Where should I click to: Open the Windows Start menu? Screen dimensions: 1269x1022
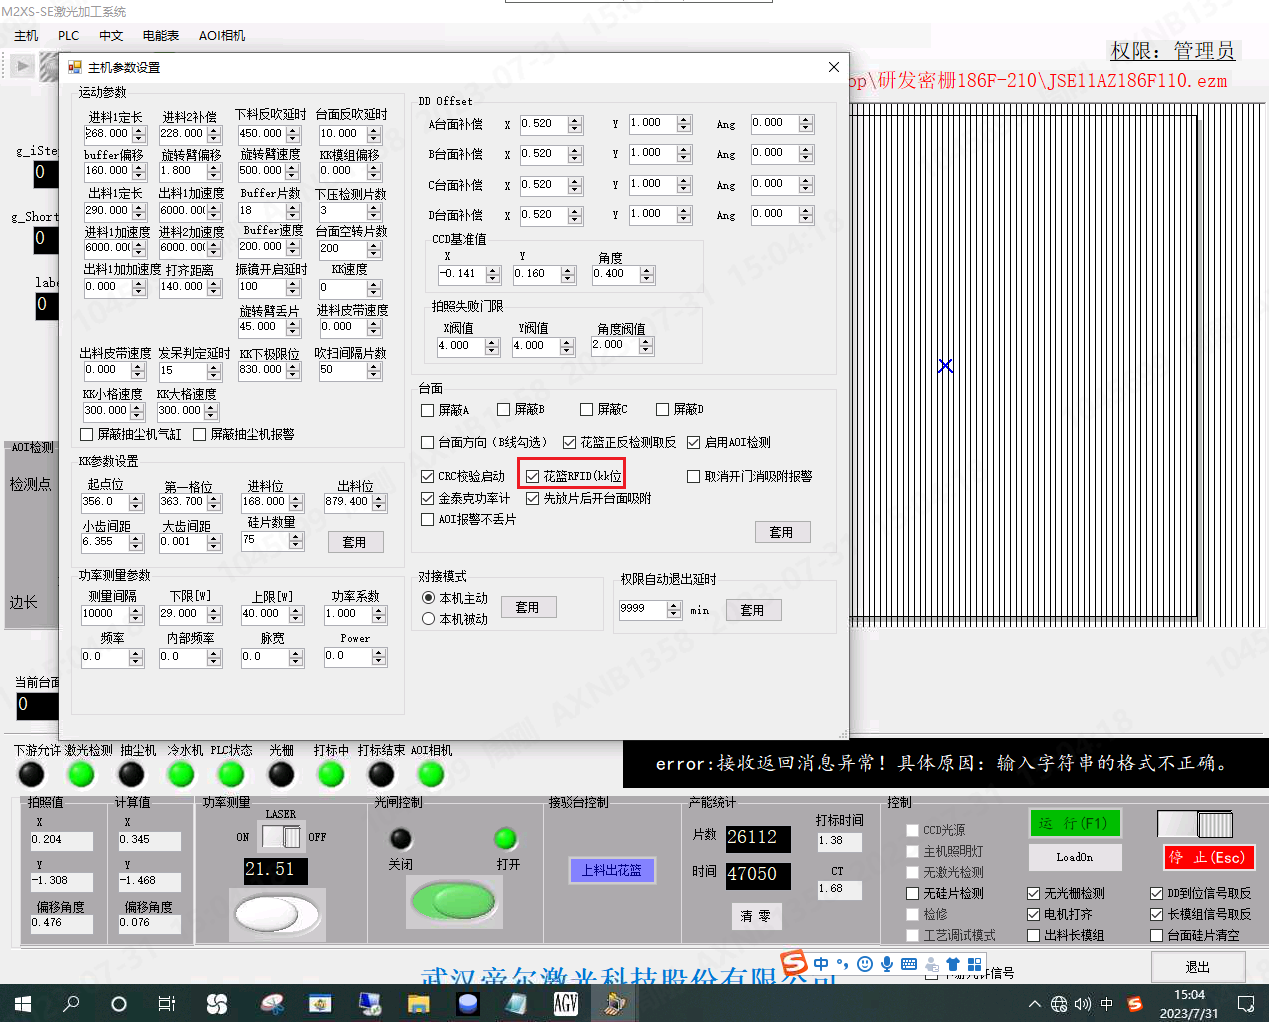click(x=23, y=1003)
